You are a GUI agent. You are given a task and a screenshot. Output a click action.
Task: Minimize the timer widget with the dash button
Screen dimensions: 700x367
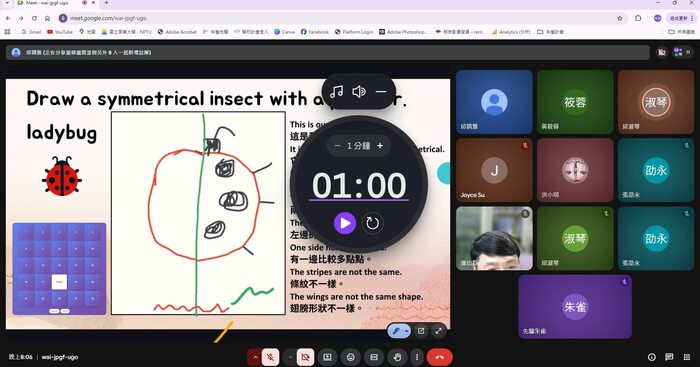pyautogui.click(x=381, y=92)
